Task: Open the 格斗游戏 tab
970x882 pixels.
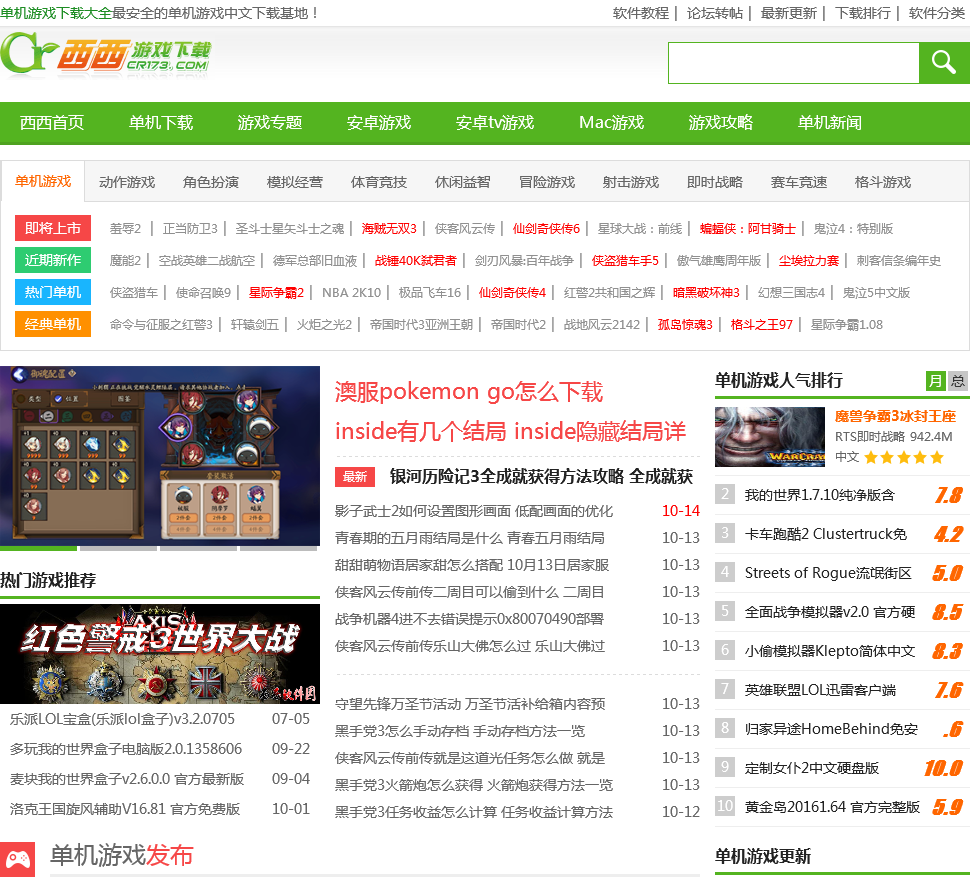Action: (x=883, y=182)
